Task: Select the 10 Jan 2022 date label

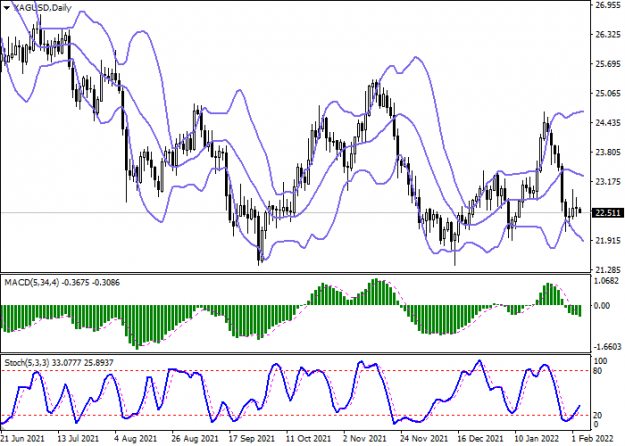Action: point(538,439)
